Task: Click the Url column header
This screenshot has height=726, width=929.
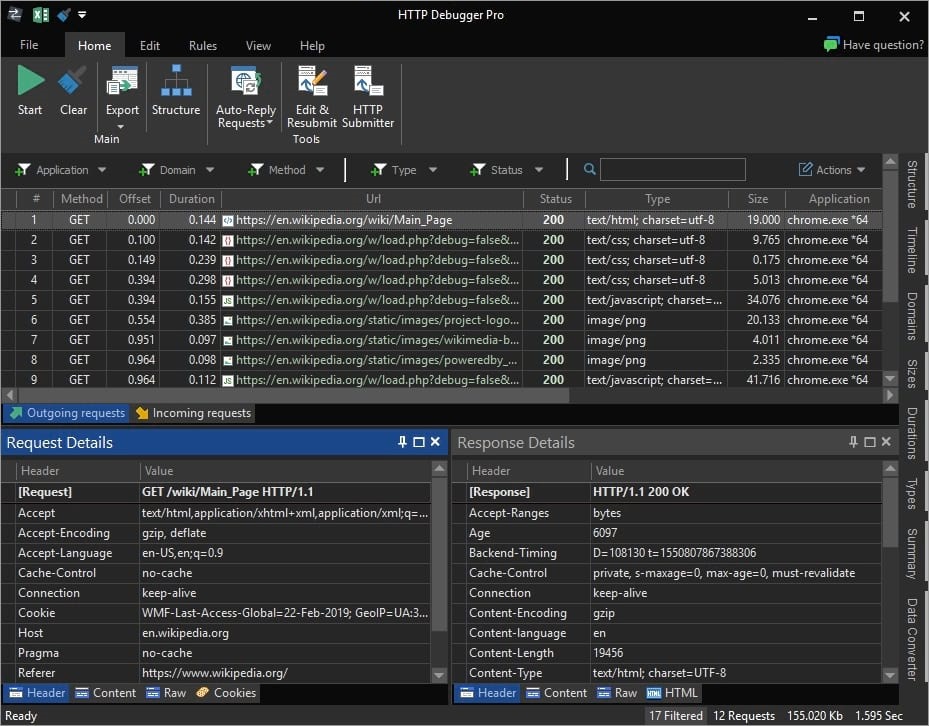Action: tap(373, 199)
